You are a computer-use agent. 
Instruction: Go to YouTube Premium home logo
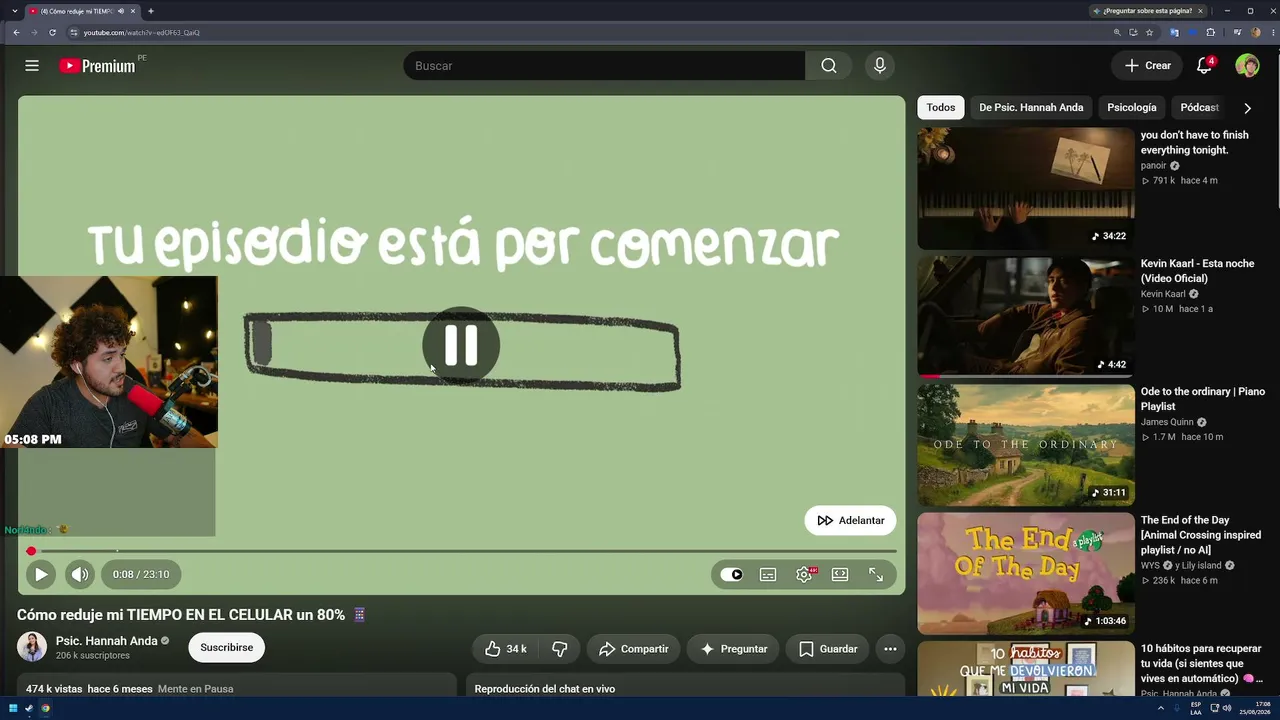click(x=97, y=66)
